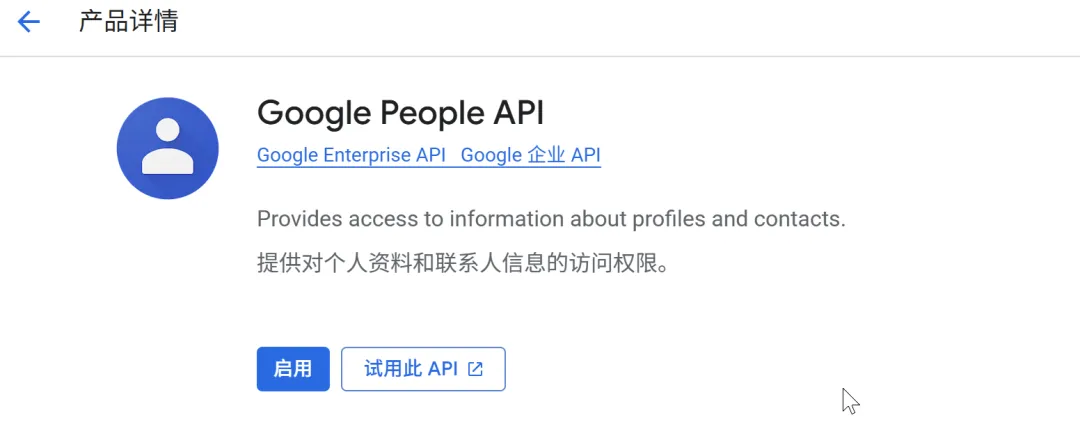
Task: Click the back arrow icon
Action: [x=28, y=22]
